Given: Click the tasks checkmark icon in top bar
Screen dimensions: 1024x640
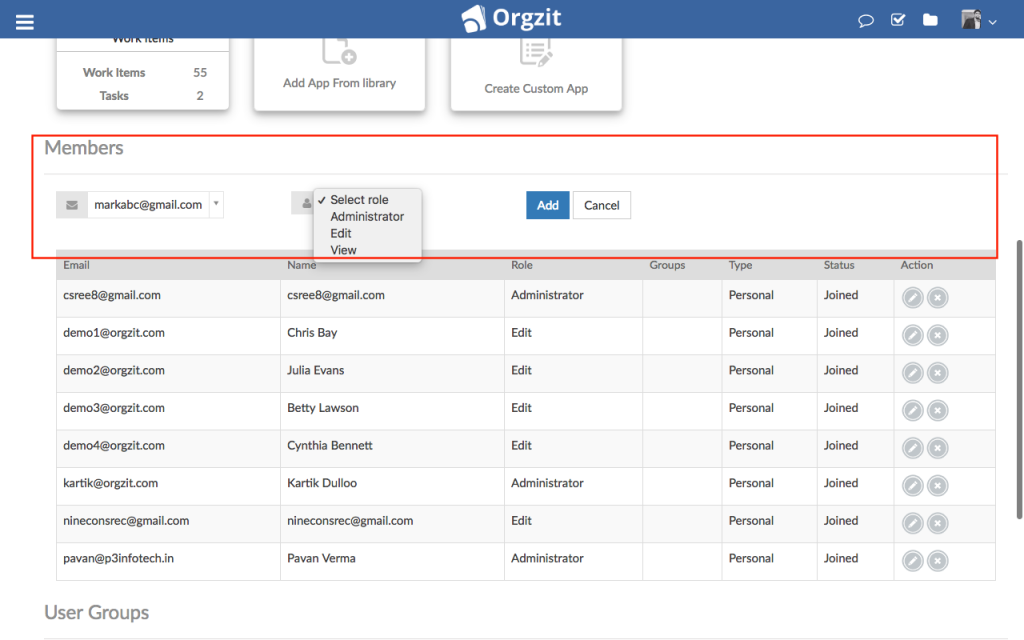Looking at the screenshot, I should pos(897,19).
